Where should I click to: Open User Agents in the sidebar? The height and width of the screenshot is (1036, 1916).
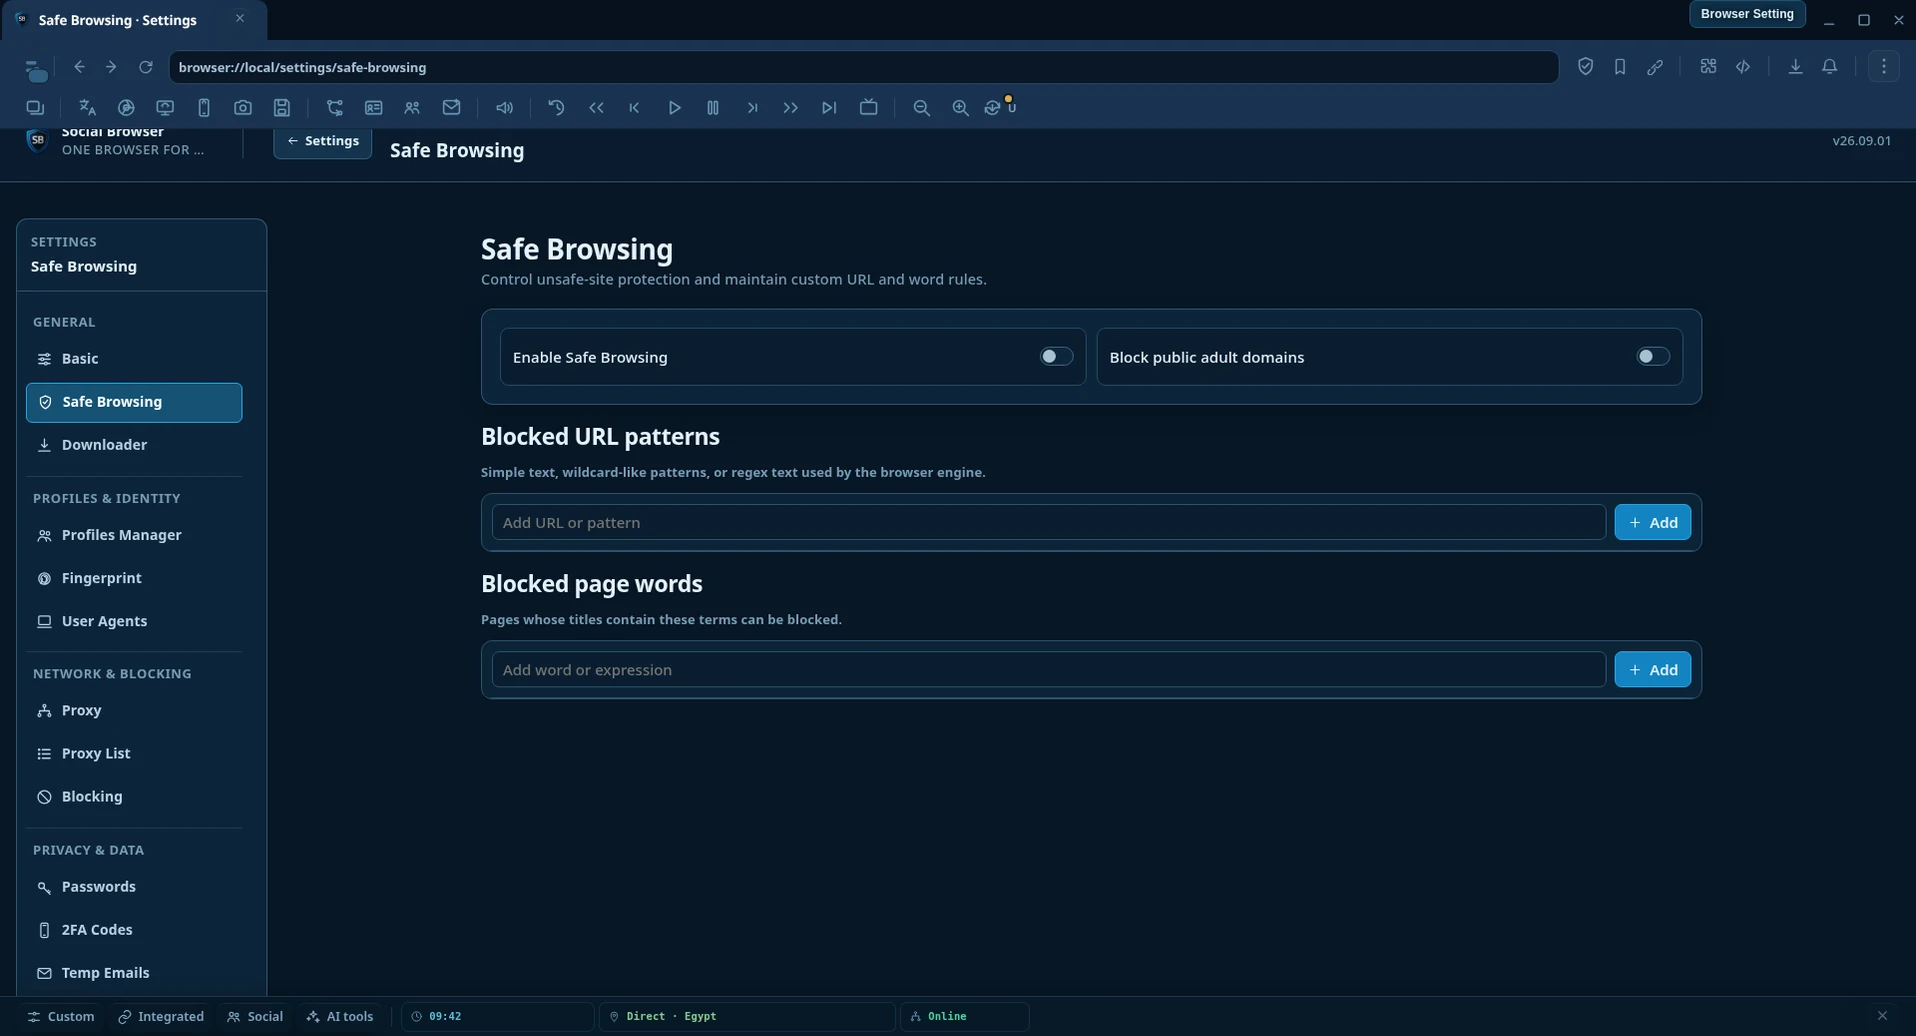(134, 621)
